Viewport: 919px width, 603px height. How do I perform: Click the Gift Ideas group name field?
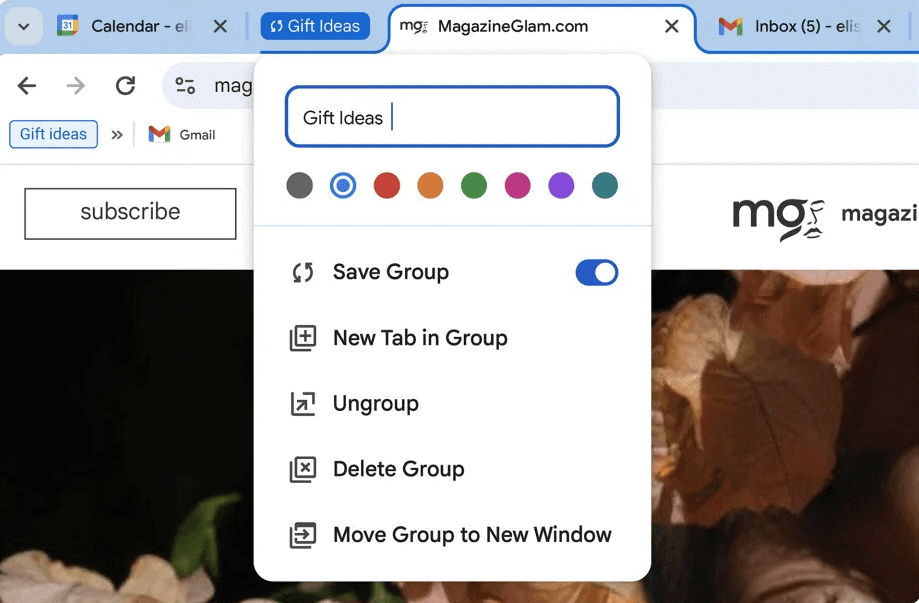point(452,117)
